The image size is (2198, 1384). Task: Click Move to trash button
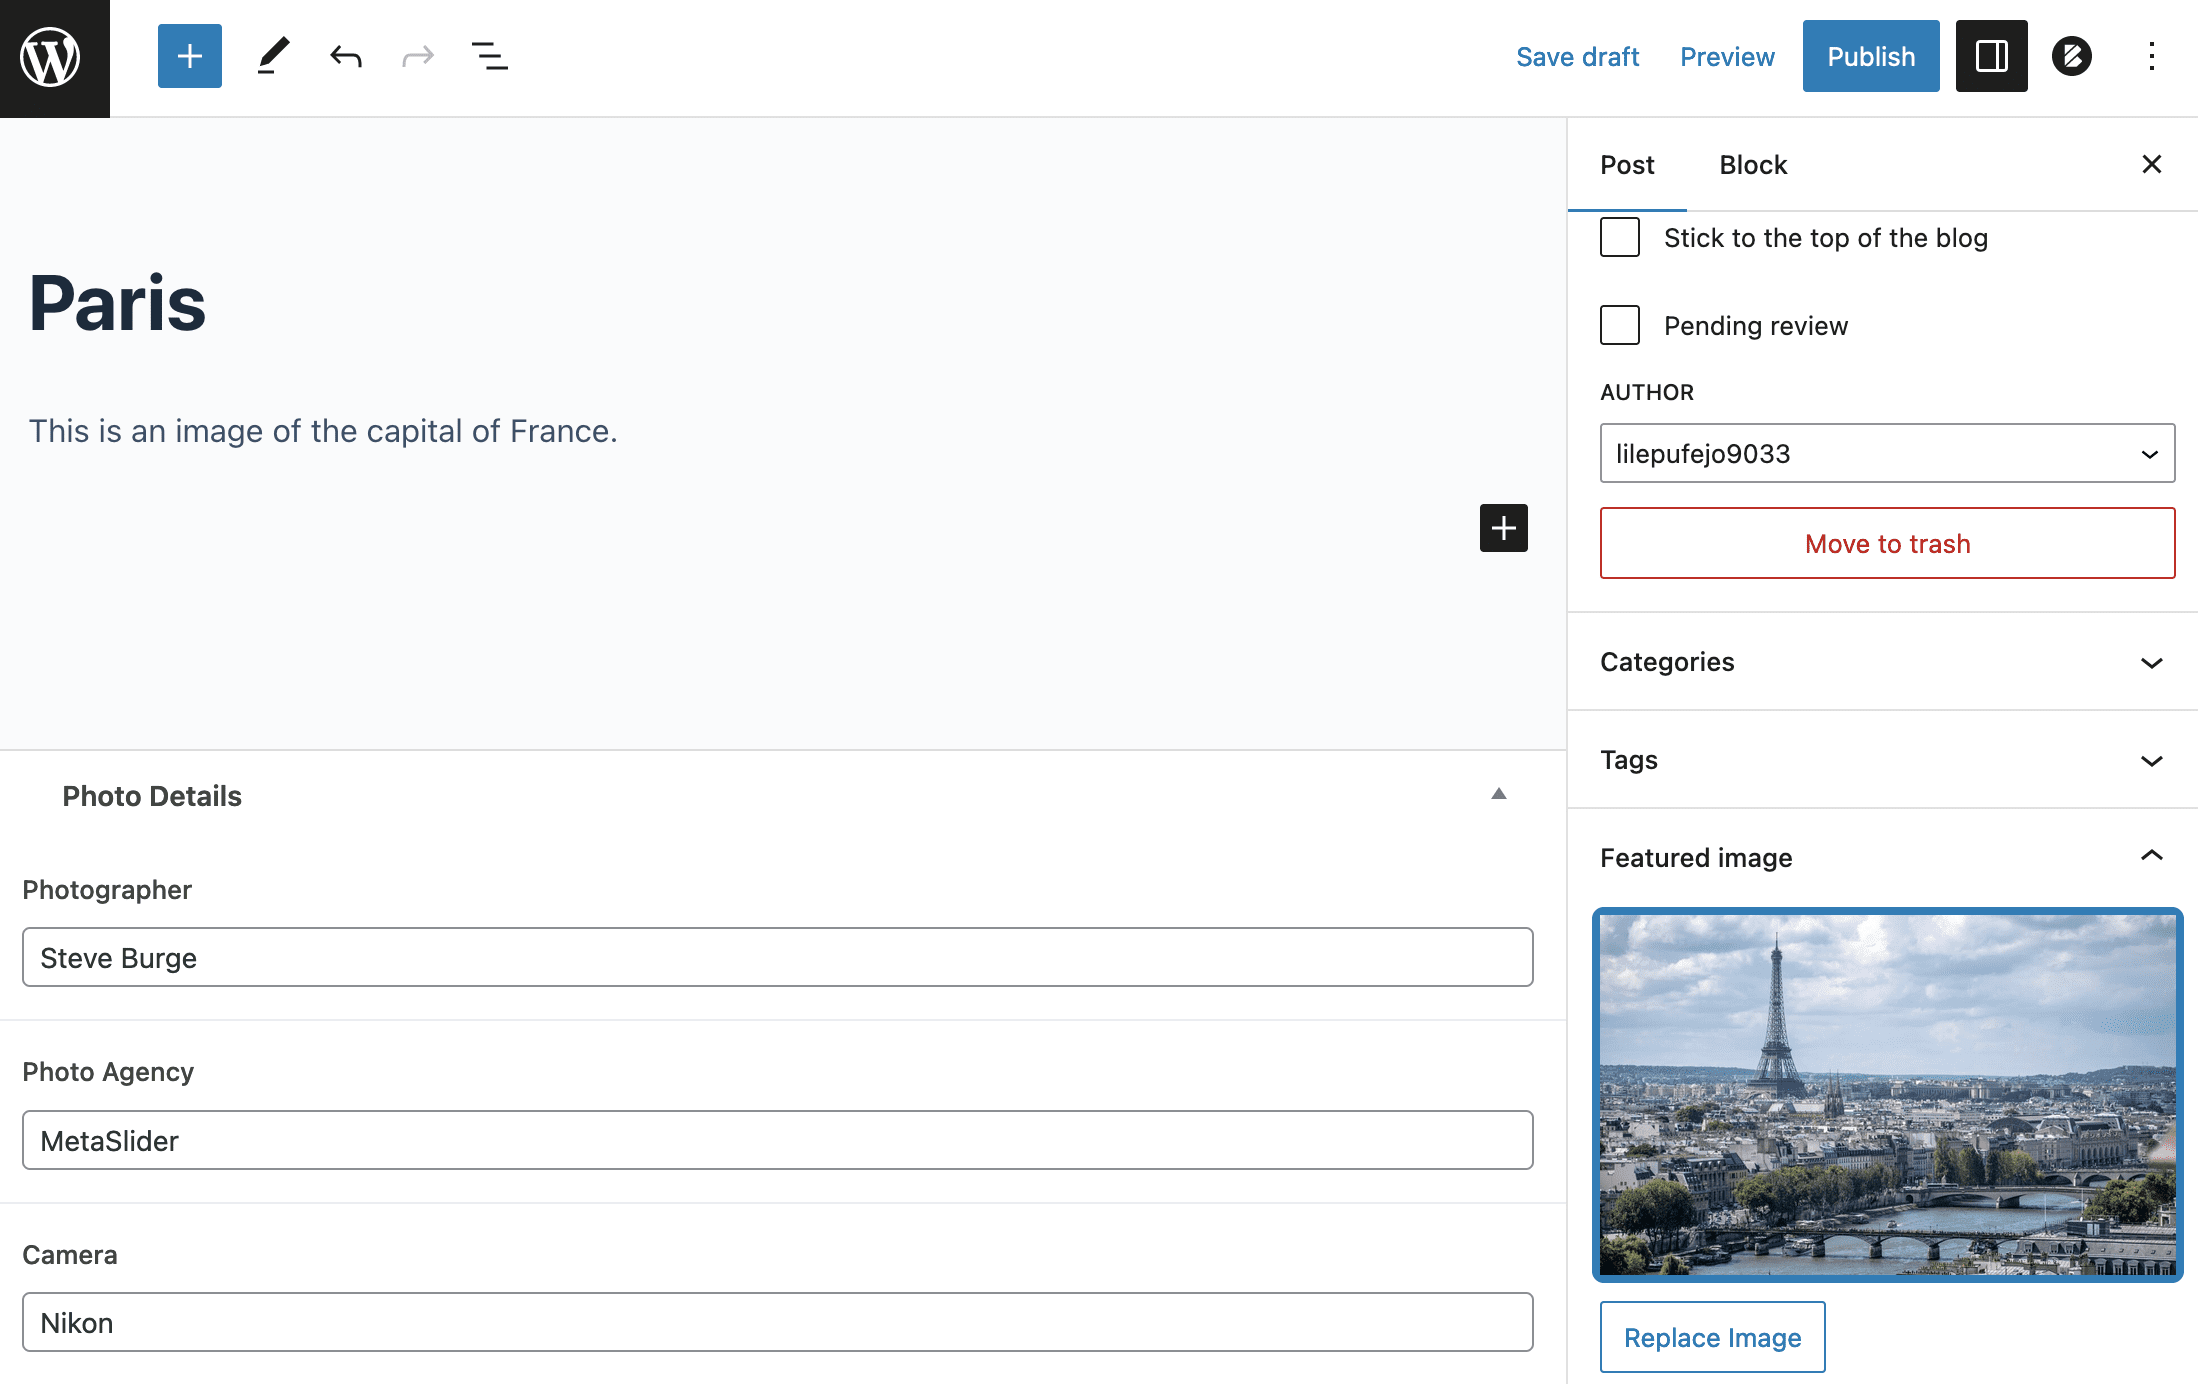[x=1886, y=543]
